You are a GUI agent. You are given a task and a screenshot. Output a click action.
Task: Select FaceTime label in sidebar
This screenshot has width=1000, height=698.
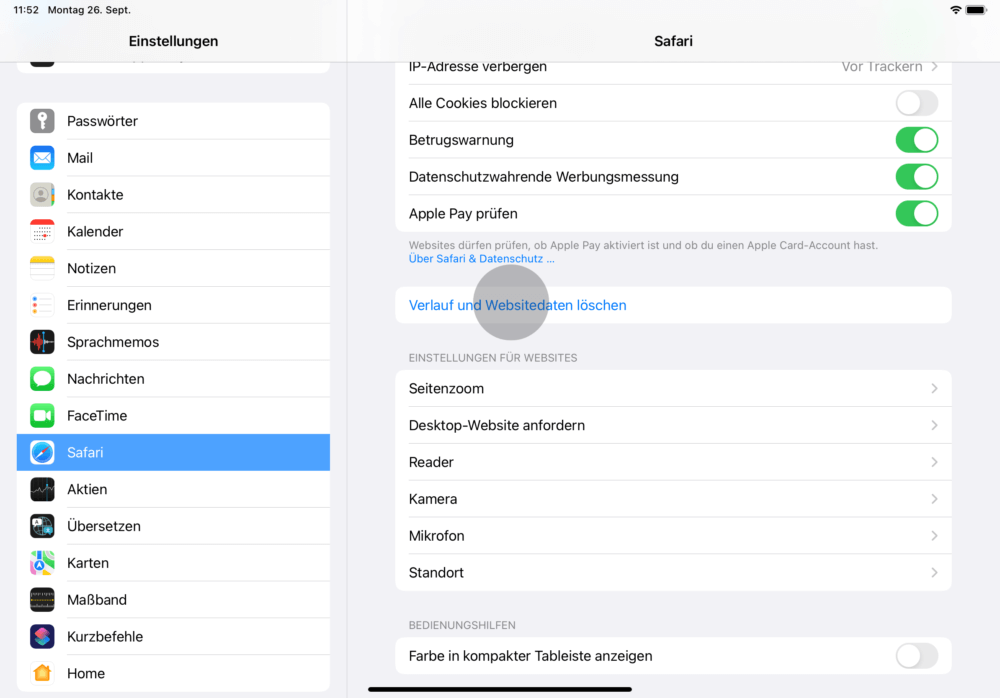click(x=97, y=416)
